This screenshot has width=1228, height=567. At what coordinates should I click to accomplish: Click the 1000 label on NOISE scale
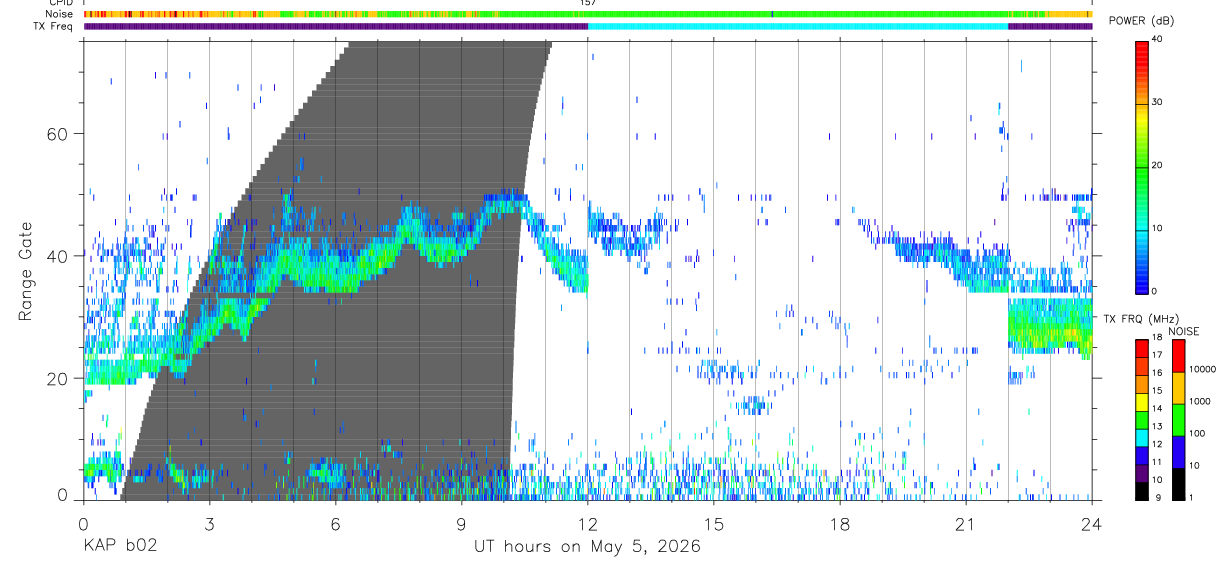[1199, 401]
